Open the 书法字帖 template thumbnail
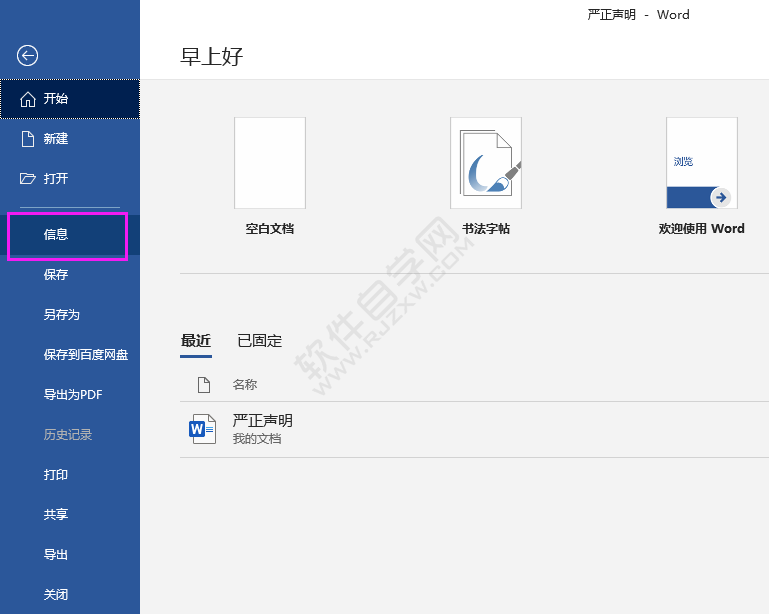 [x=486, y=163]
